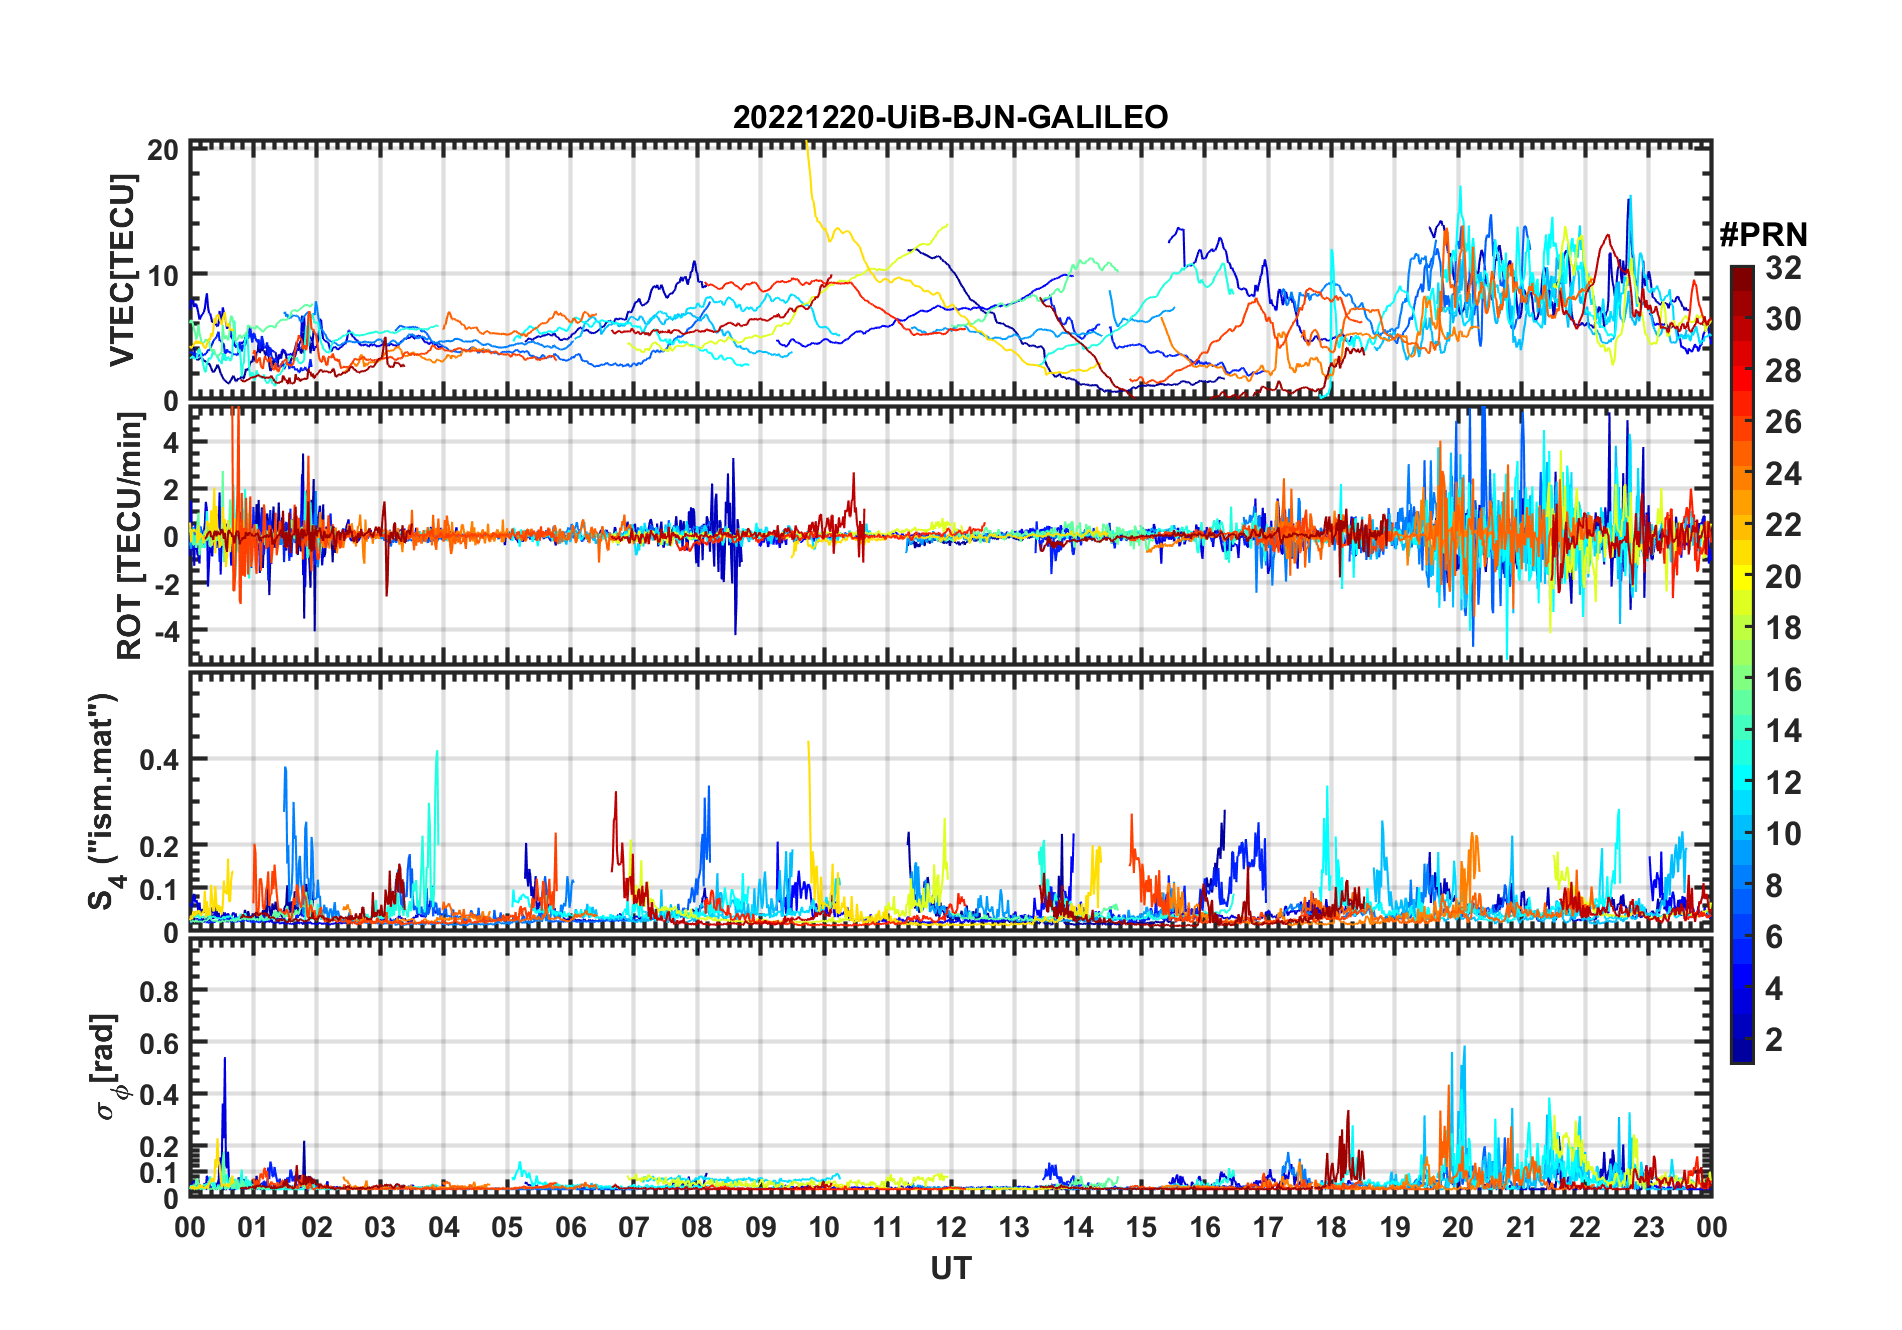1902x1330 pixels.
Task: Click the 0.8 tick on the σφ y-axis
Action: (159, 991)
